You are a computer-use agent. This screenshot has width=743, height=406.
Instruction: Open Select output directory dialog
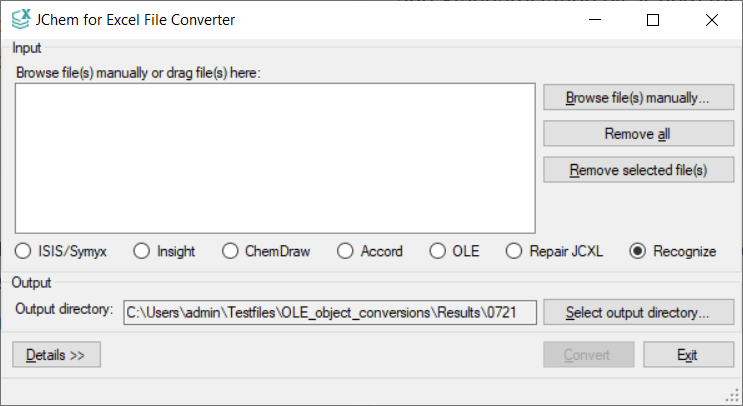(x=638, y=312)
